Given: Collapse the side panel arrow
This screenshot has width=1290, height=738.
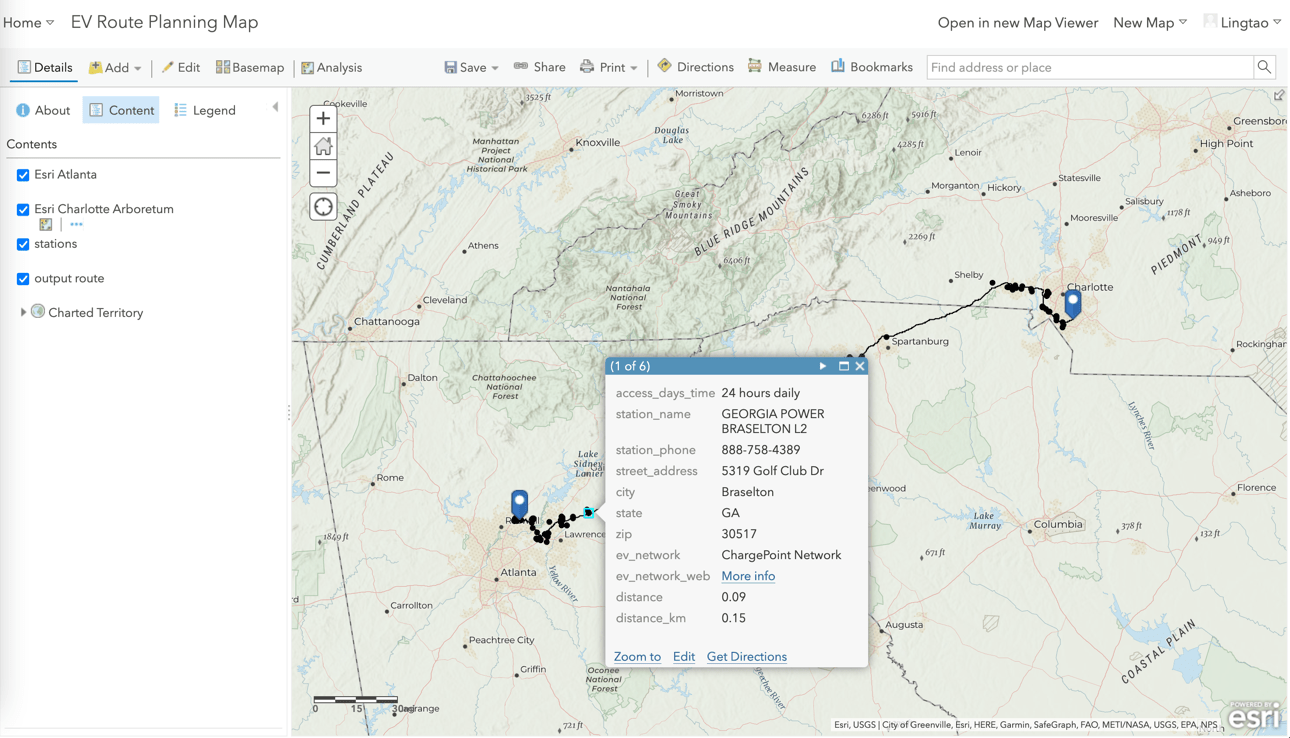Looking at the screenshot, I should [275, 107].
